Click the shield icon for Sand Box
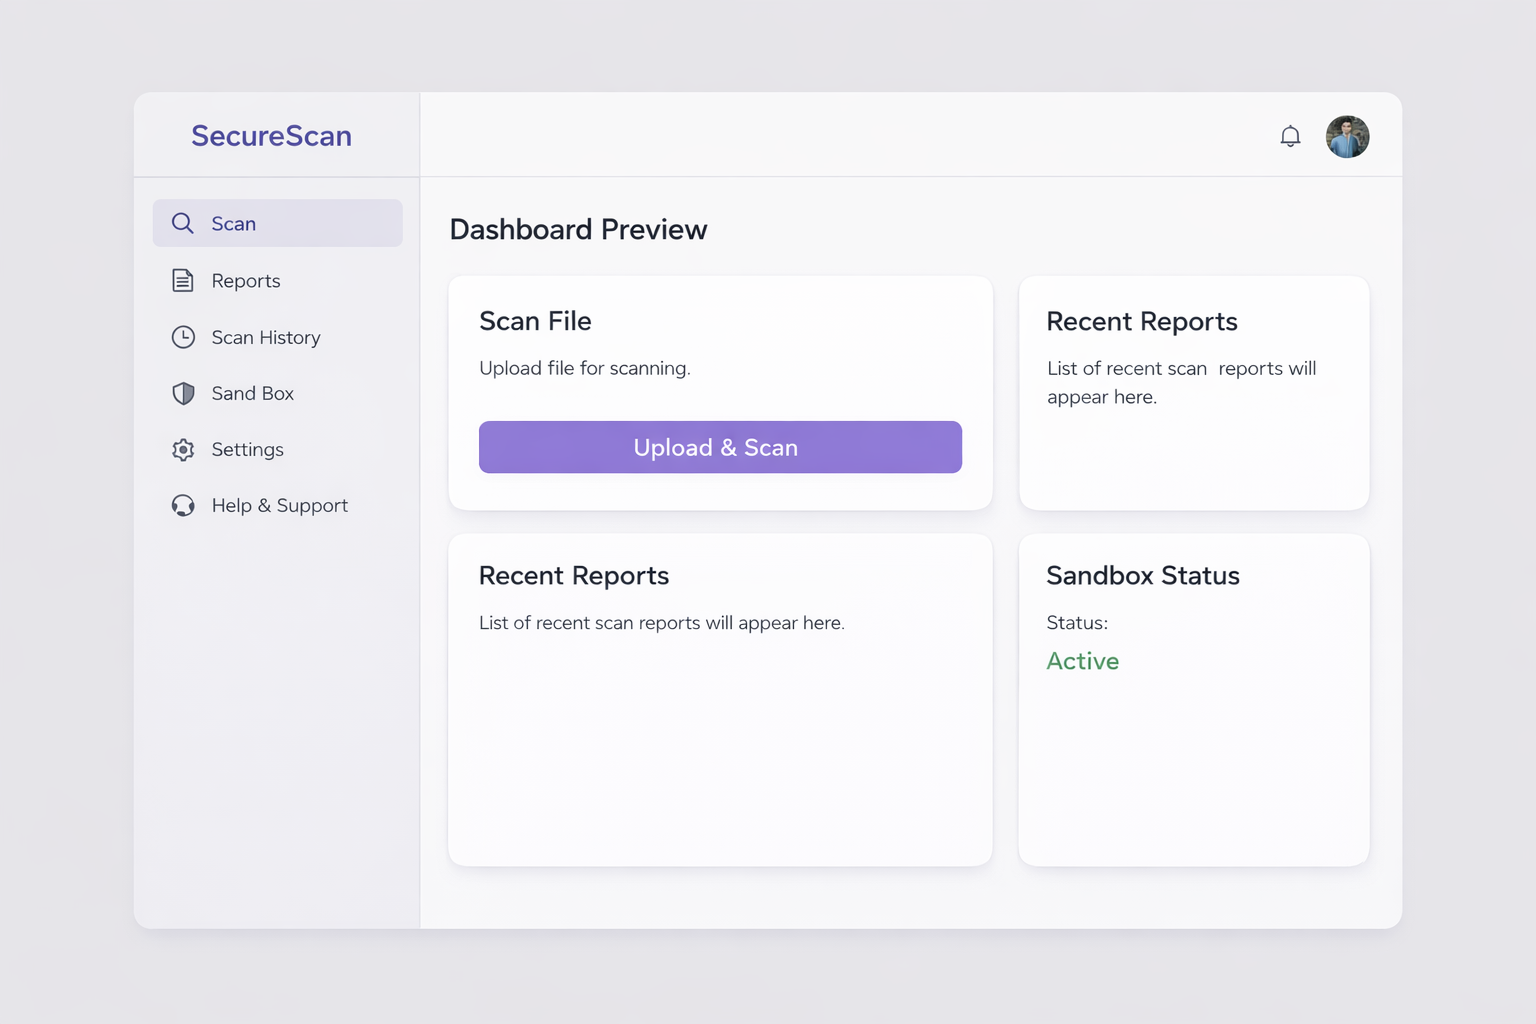The height and width of the screenshot is (1024, 1536). (183, 393)
